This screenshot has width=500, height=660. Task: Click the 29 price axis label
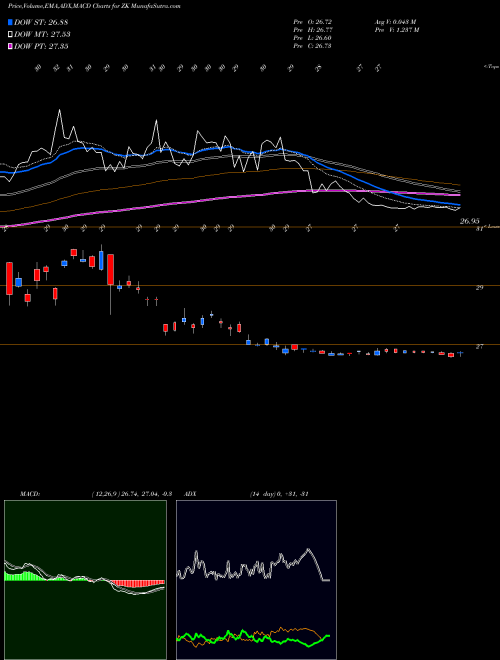[x=479, y=287]
